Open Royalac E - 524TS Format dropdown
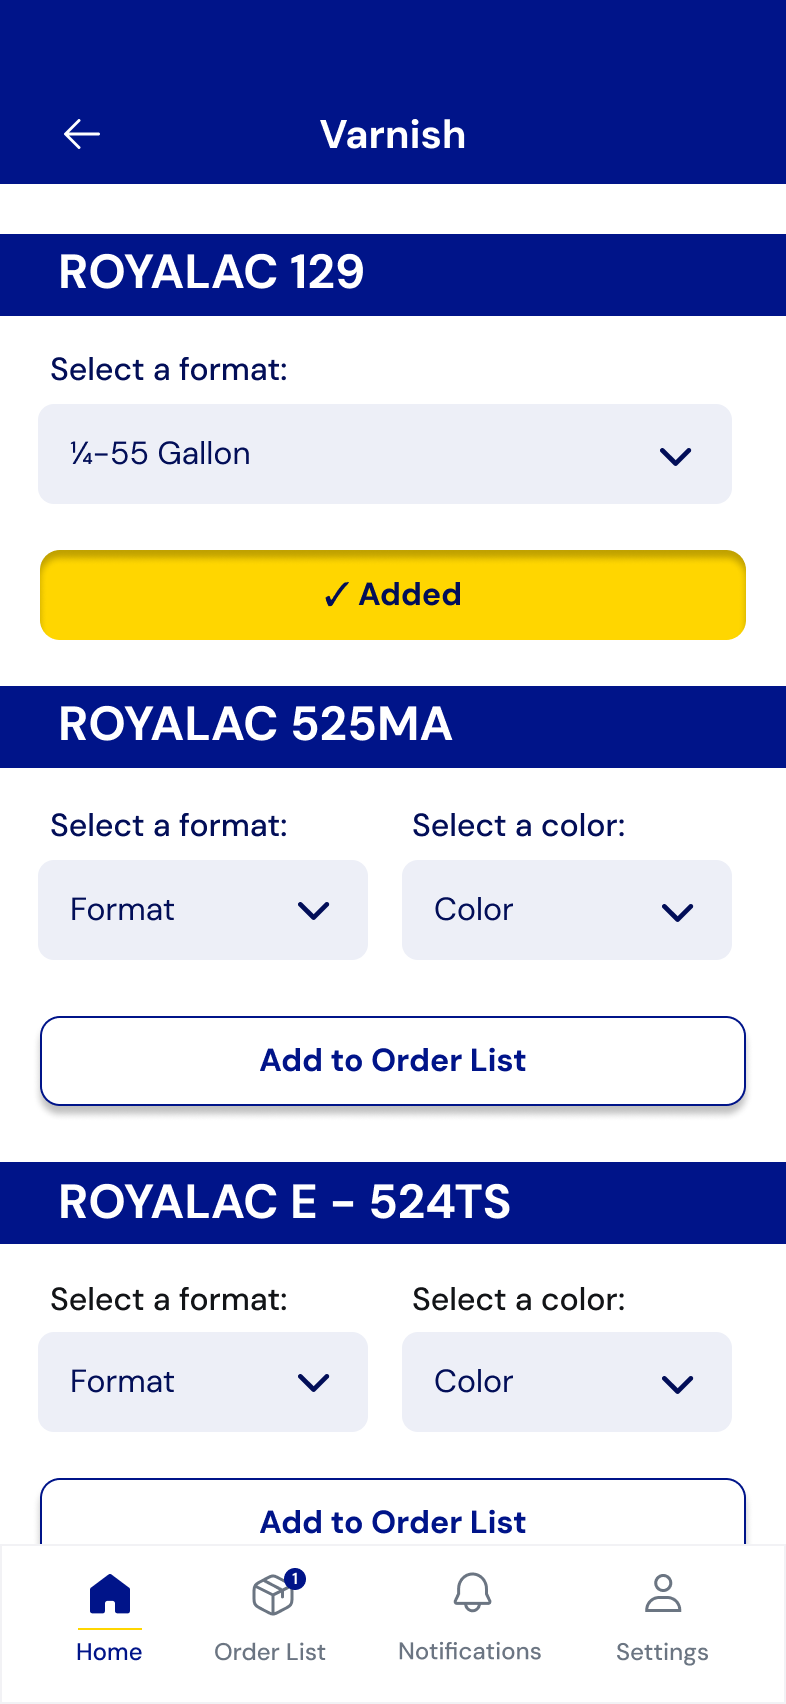786x1704 pixels. (x=203, y=1382)
